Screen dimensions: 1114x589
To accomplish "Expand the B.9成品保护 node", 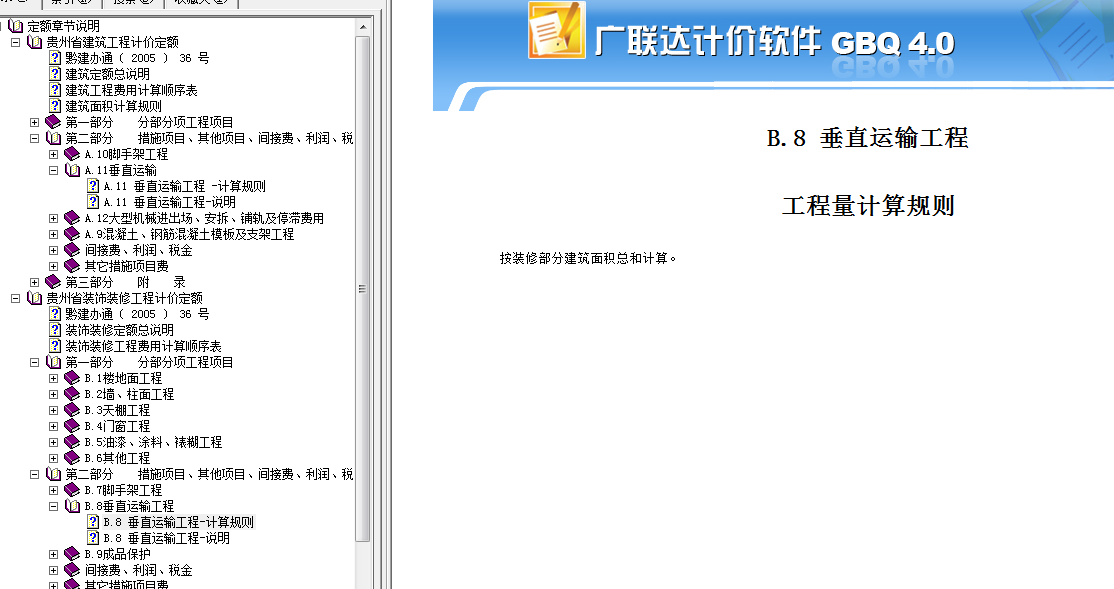I will tap(53, 554).
